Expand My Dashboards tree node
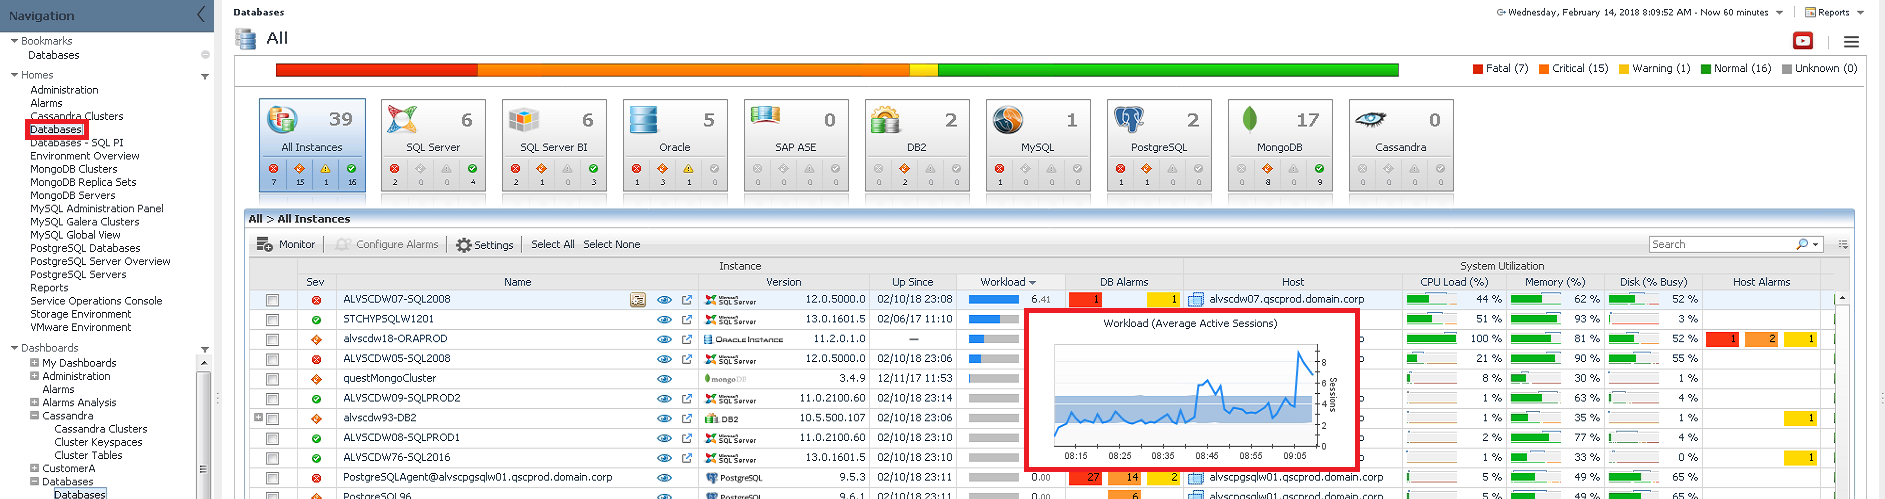 coord(35,363)
